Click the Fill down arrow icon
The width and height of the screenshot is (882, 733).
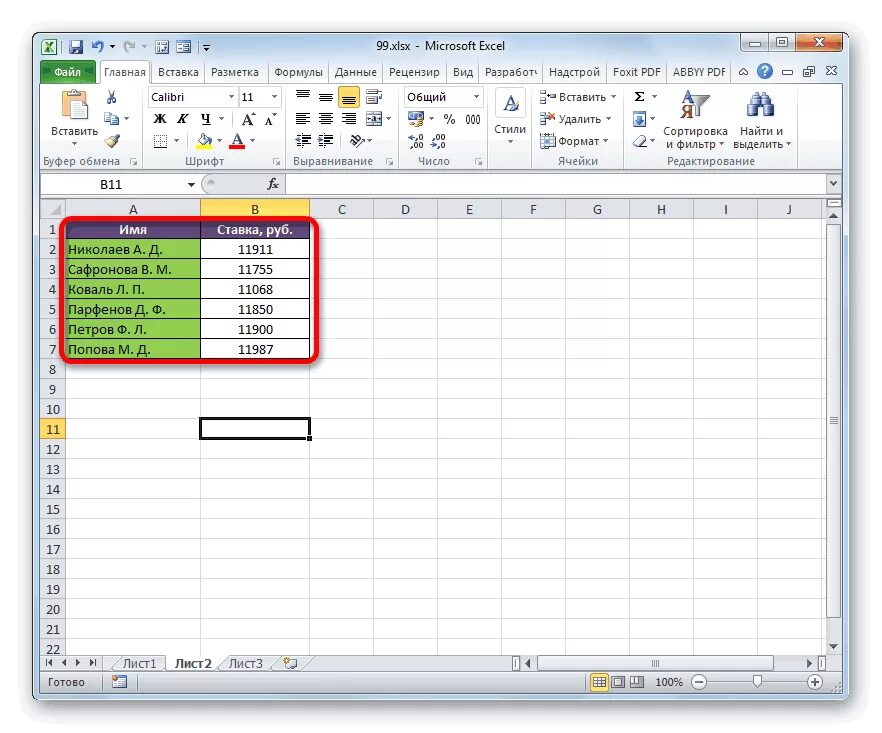640,119
